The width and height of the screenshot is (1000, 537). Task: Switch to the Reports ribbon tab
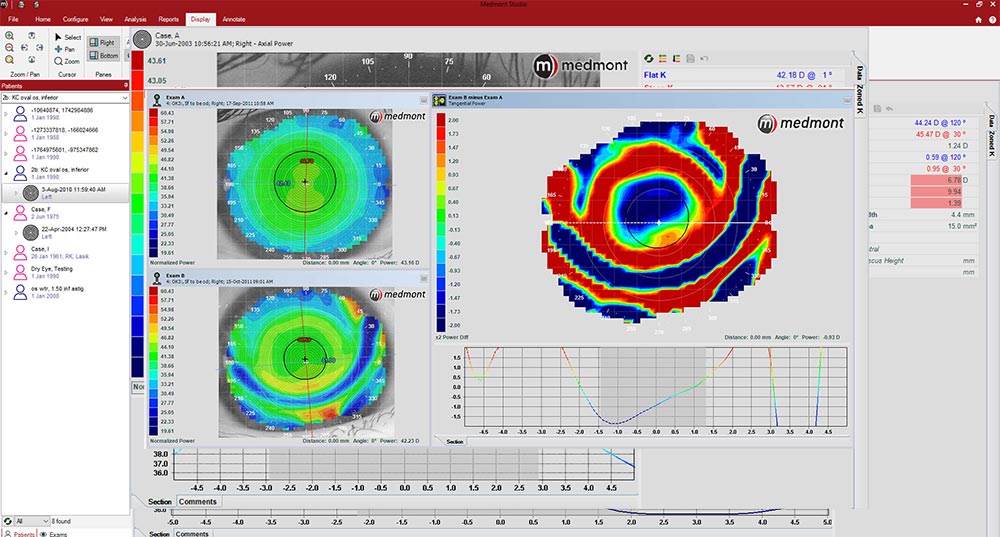[168, 19]
